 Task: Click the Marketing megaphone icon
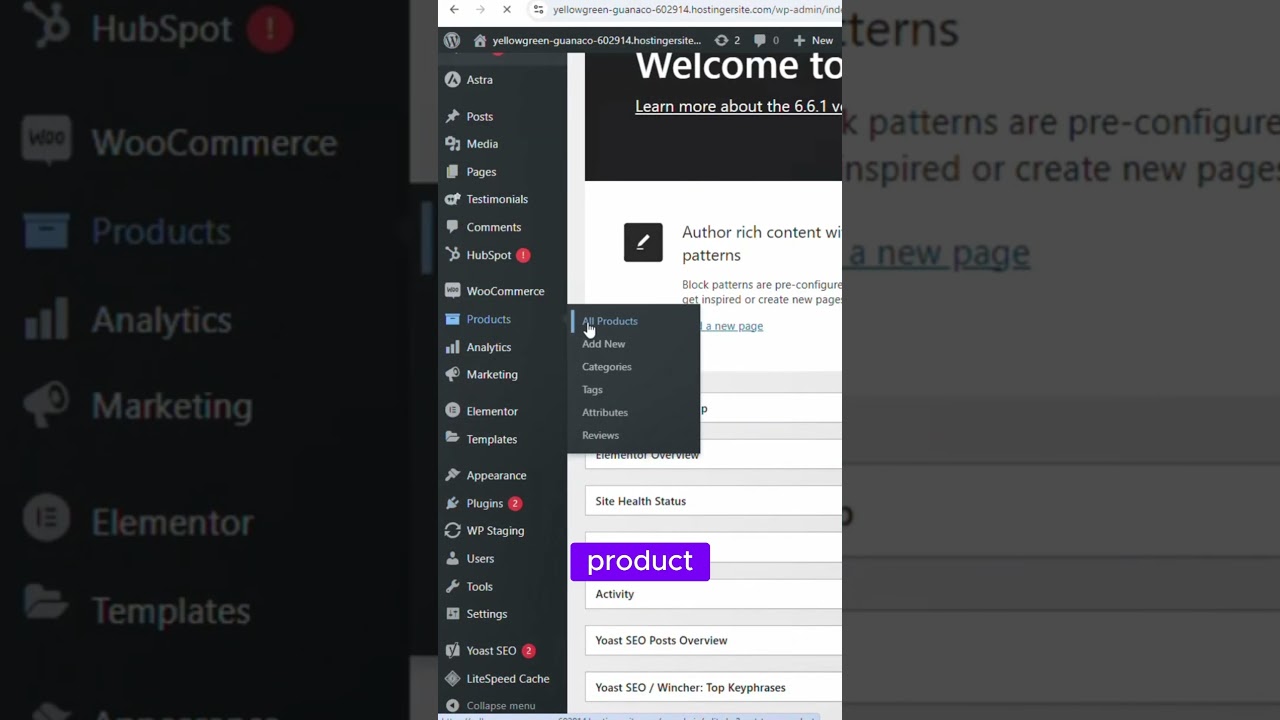click(x=453, y=374)
